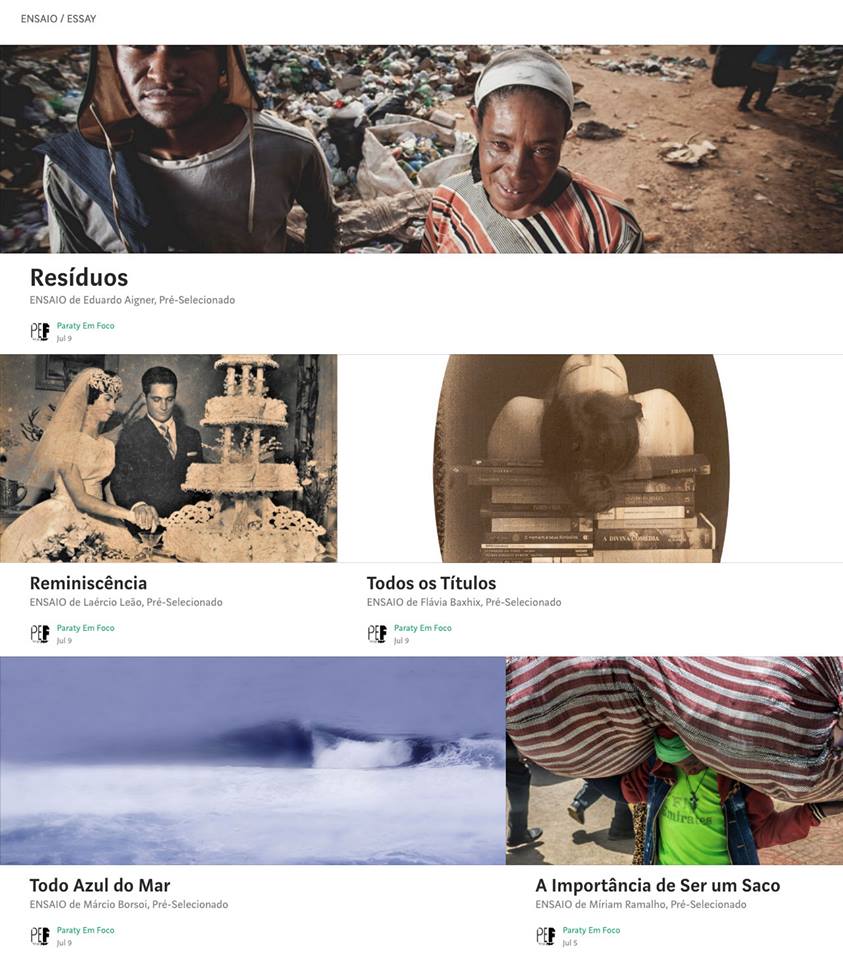Click the PEF logo under A Importância de Ser um Saco
The height and width of the screenshot is (960, 843).
click(x=545, y=936)
